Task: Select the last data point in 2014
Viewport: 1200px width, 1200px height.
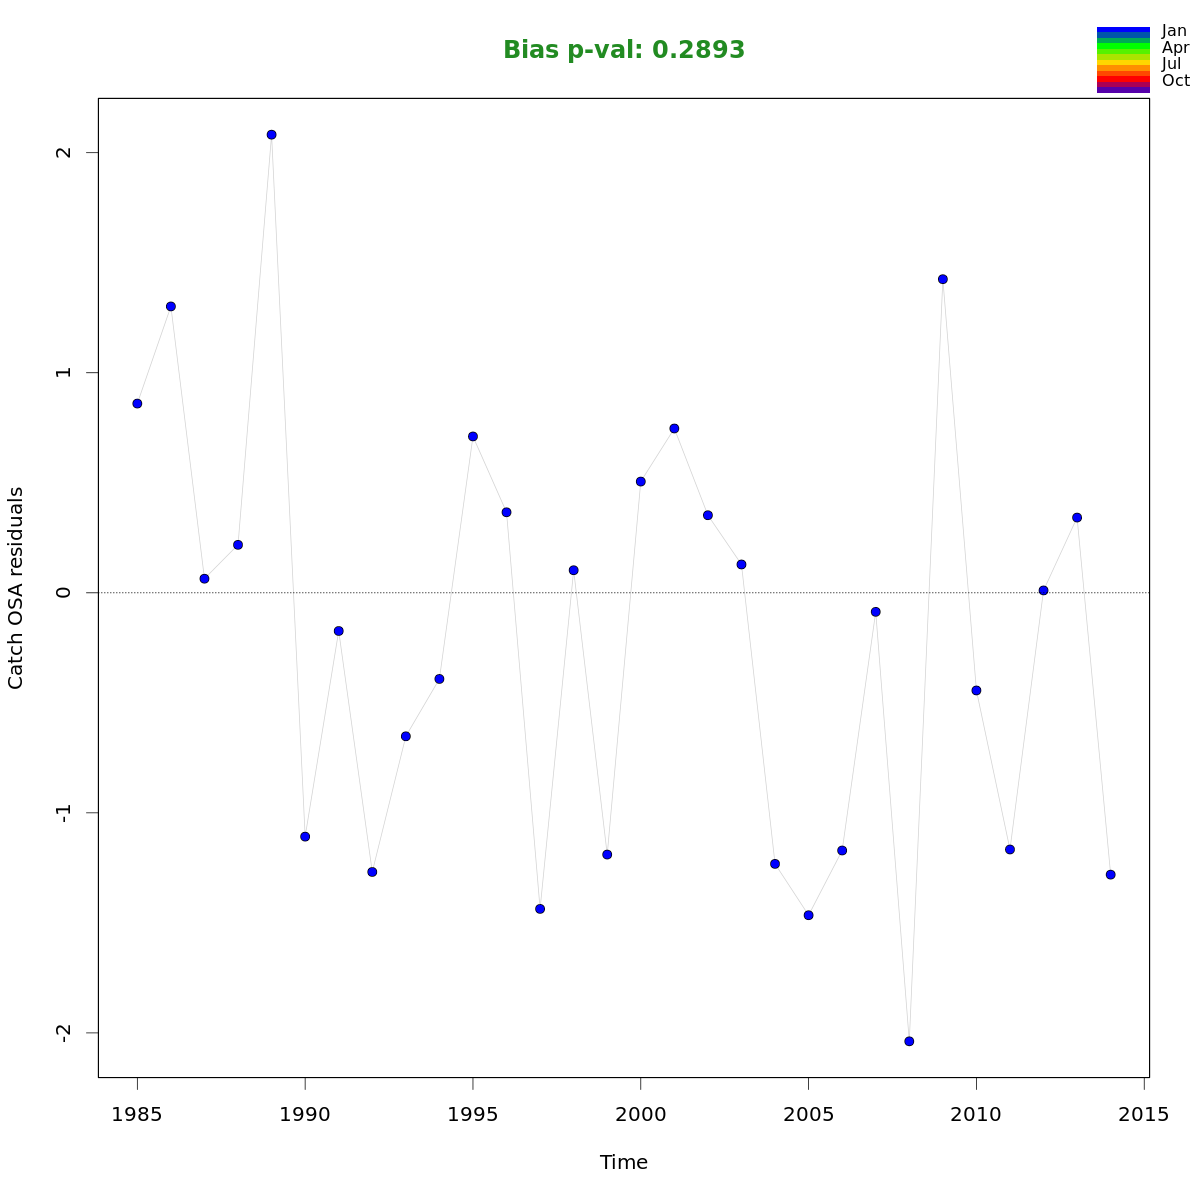Action: (x=1111, y=875)
